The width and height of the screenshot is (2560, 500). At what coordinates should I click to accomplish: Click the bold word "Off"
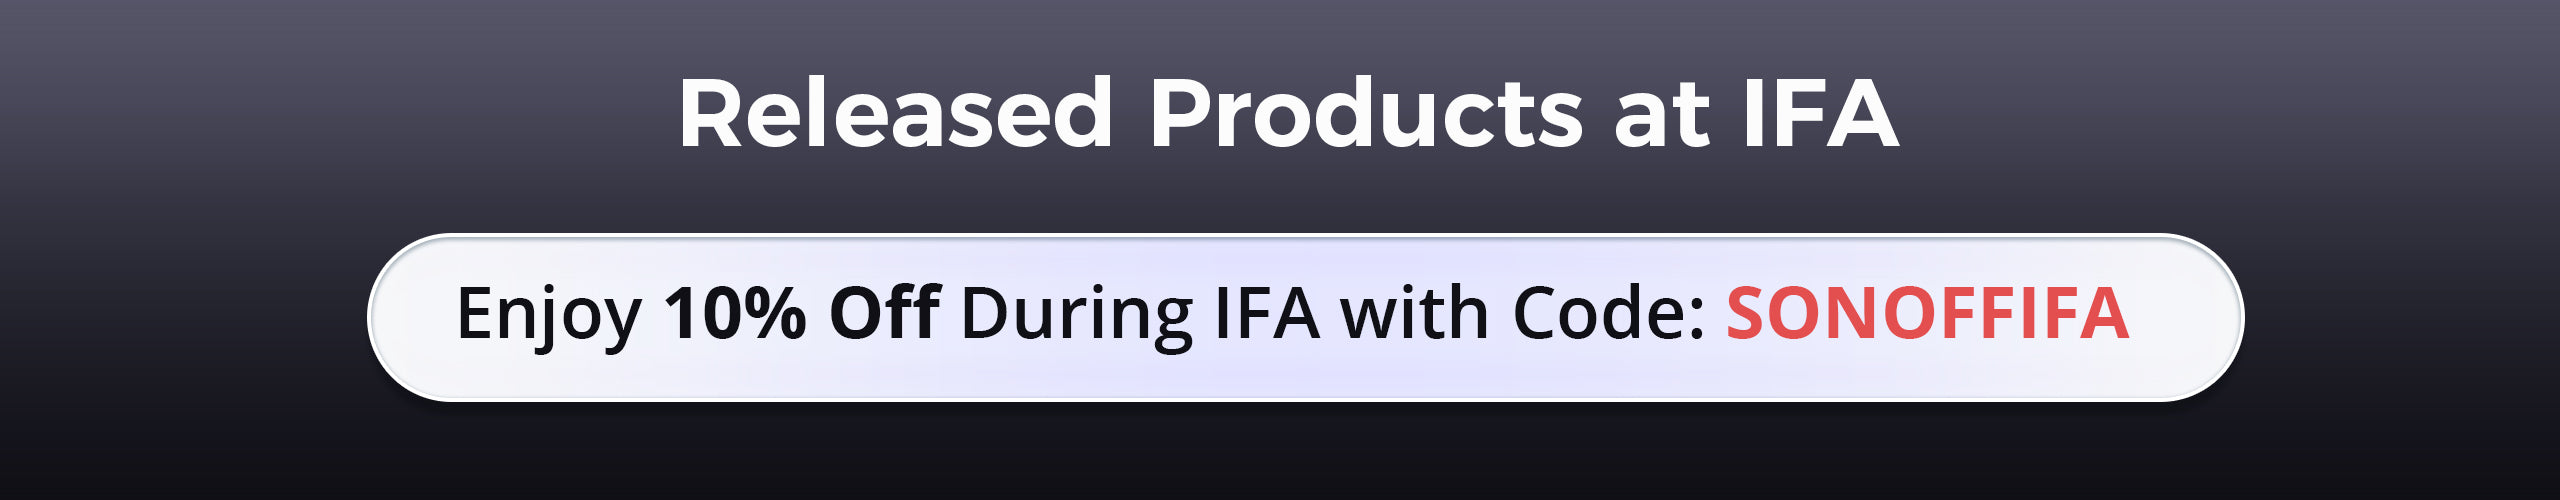pos(884,314)
